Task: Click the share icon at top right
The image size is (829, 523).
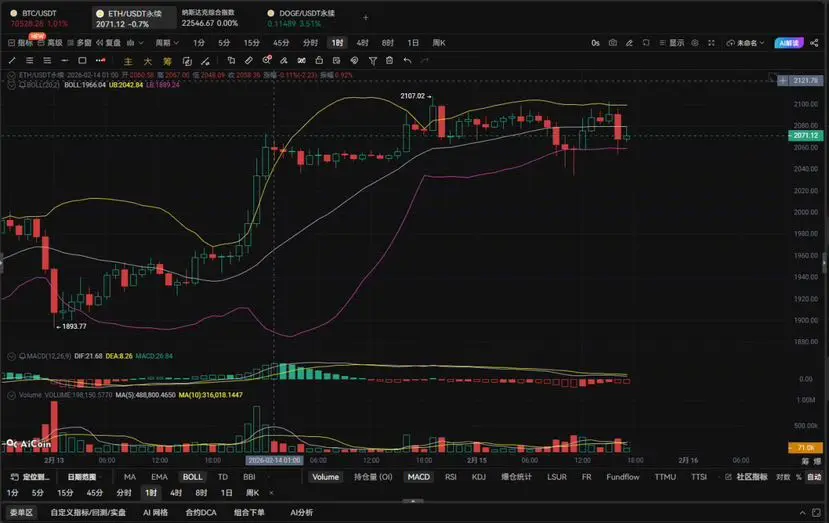Action: pyautogui.click(x=814, y=43)
